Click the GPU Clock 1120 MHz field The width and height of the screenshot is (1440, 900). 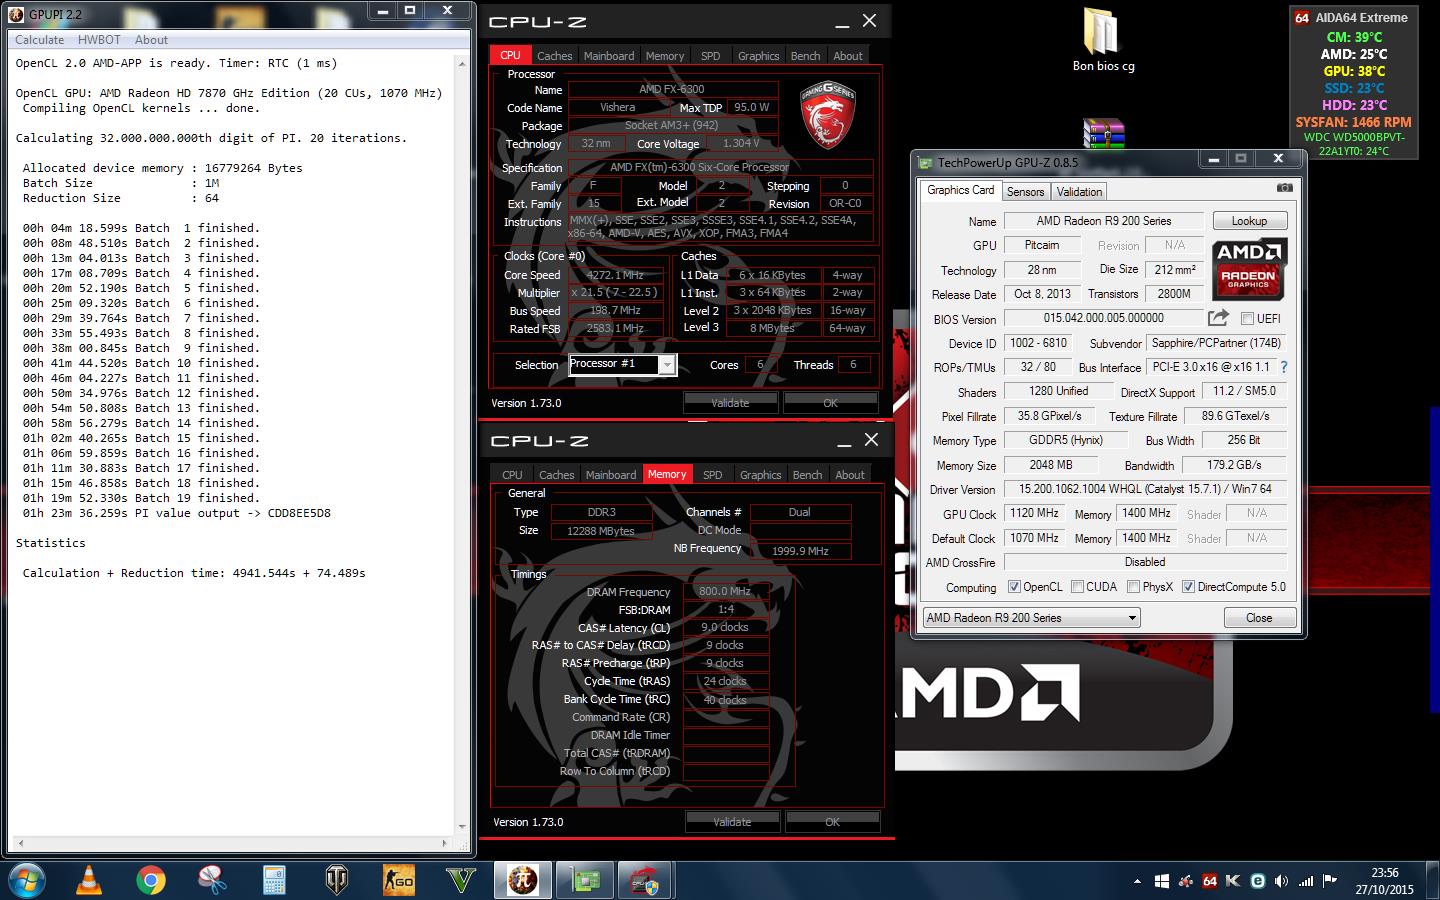pos(1034,514)
